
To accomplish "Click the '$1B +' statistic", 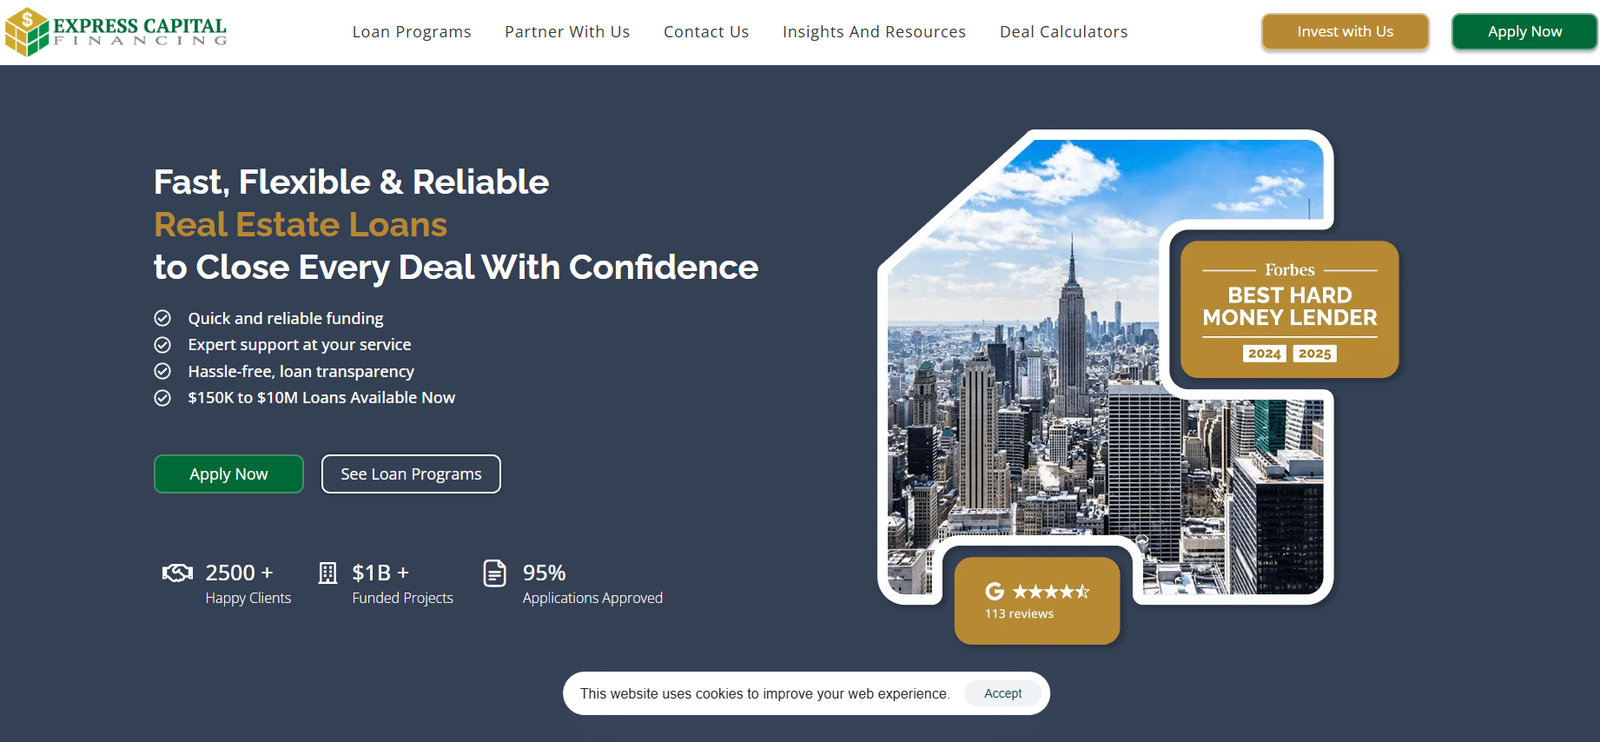I will pyautogui.click(x=380, y=573).
